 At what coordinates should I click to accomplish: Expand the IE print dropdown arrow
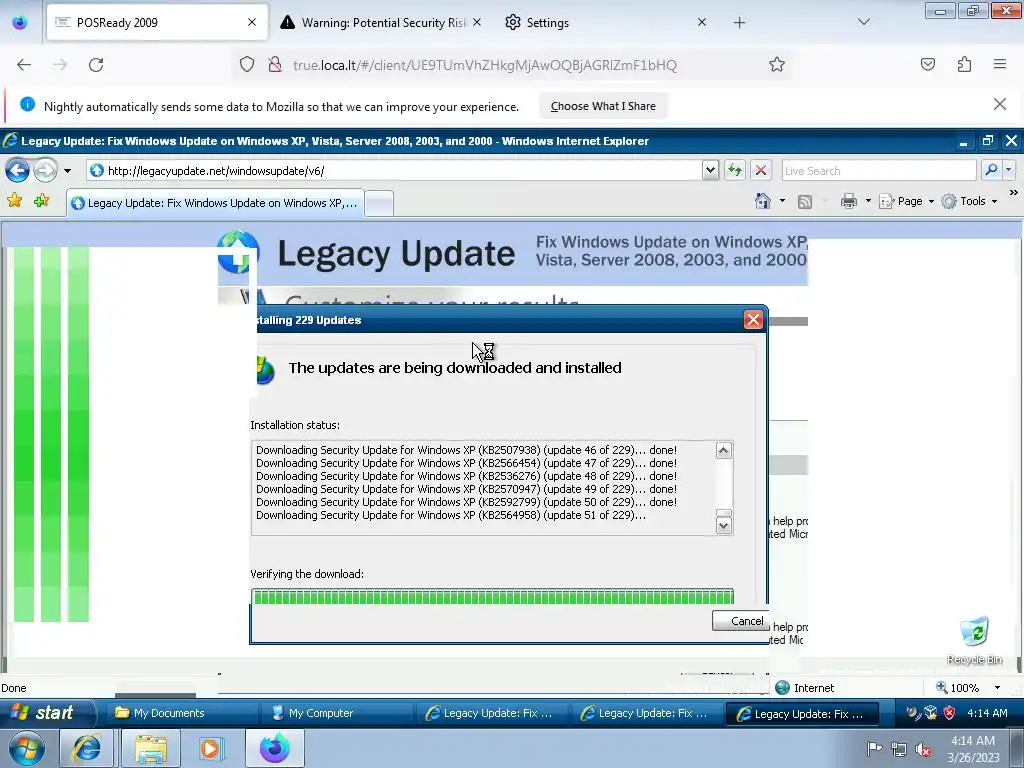pos(868,201)
